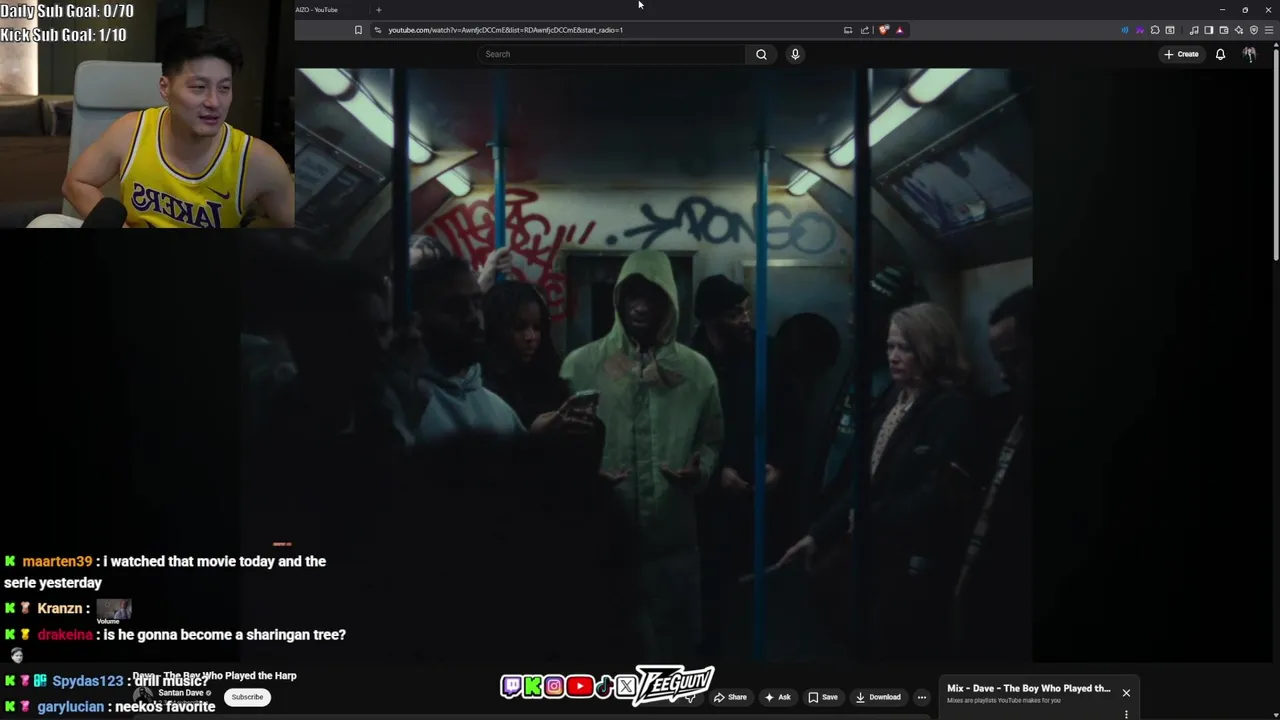Bookmark this page via the bookmark icon
Image resolution: width=1280 pixels, height=720 pixels.
pos(358,30)
